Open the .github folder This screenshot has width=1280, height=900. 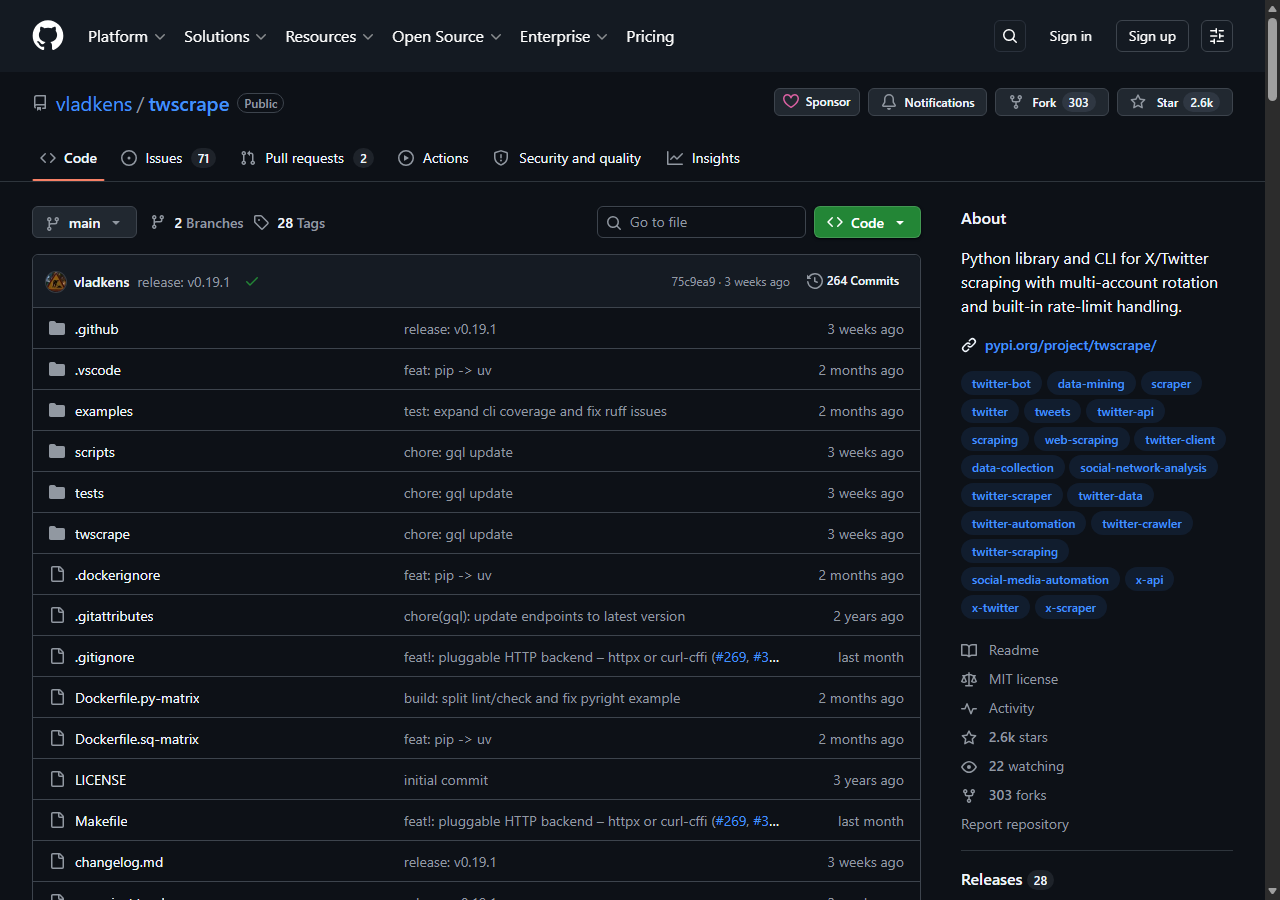[97, 329]
